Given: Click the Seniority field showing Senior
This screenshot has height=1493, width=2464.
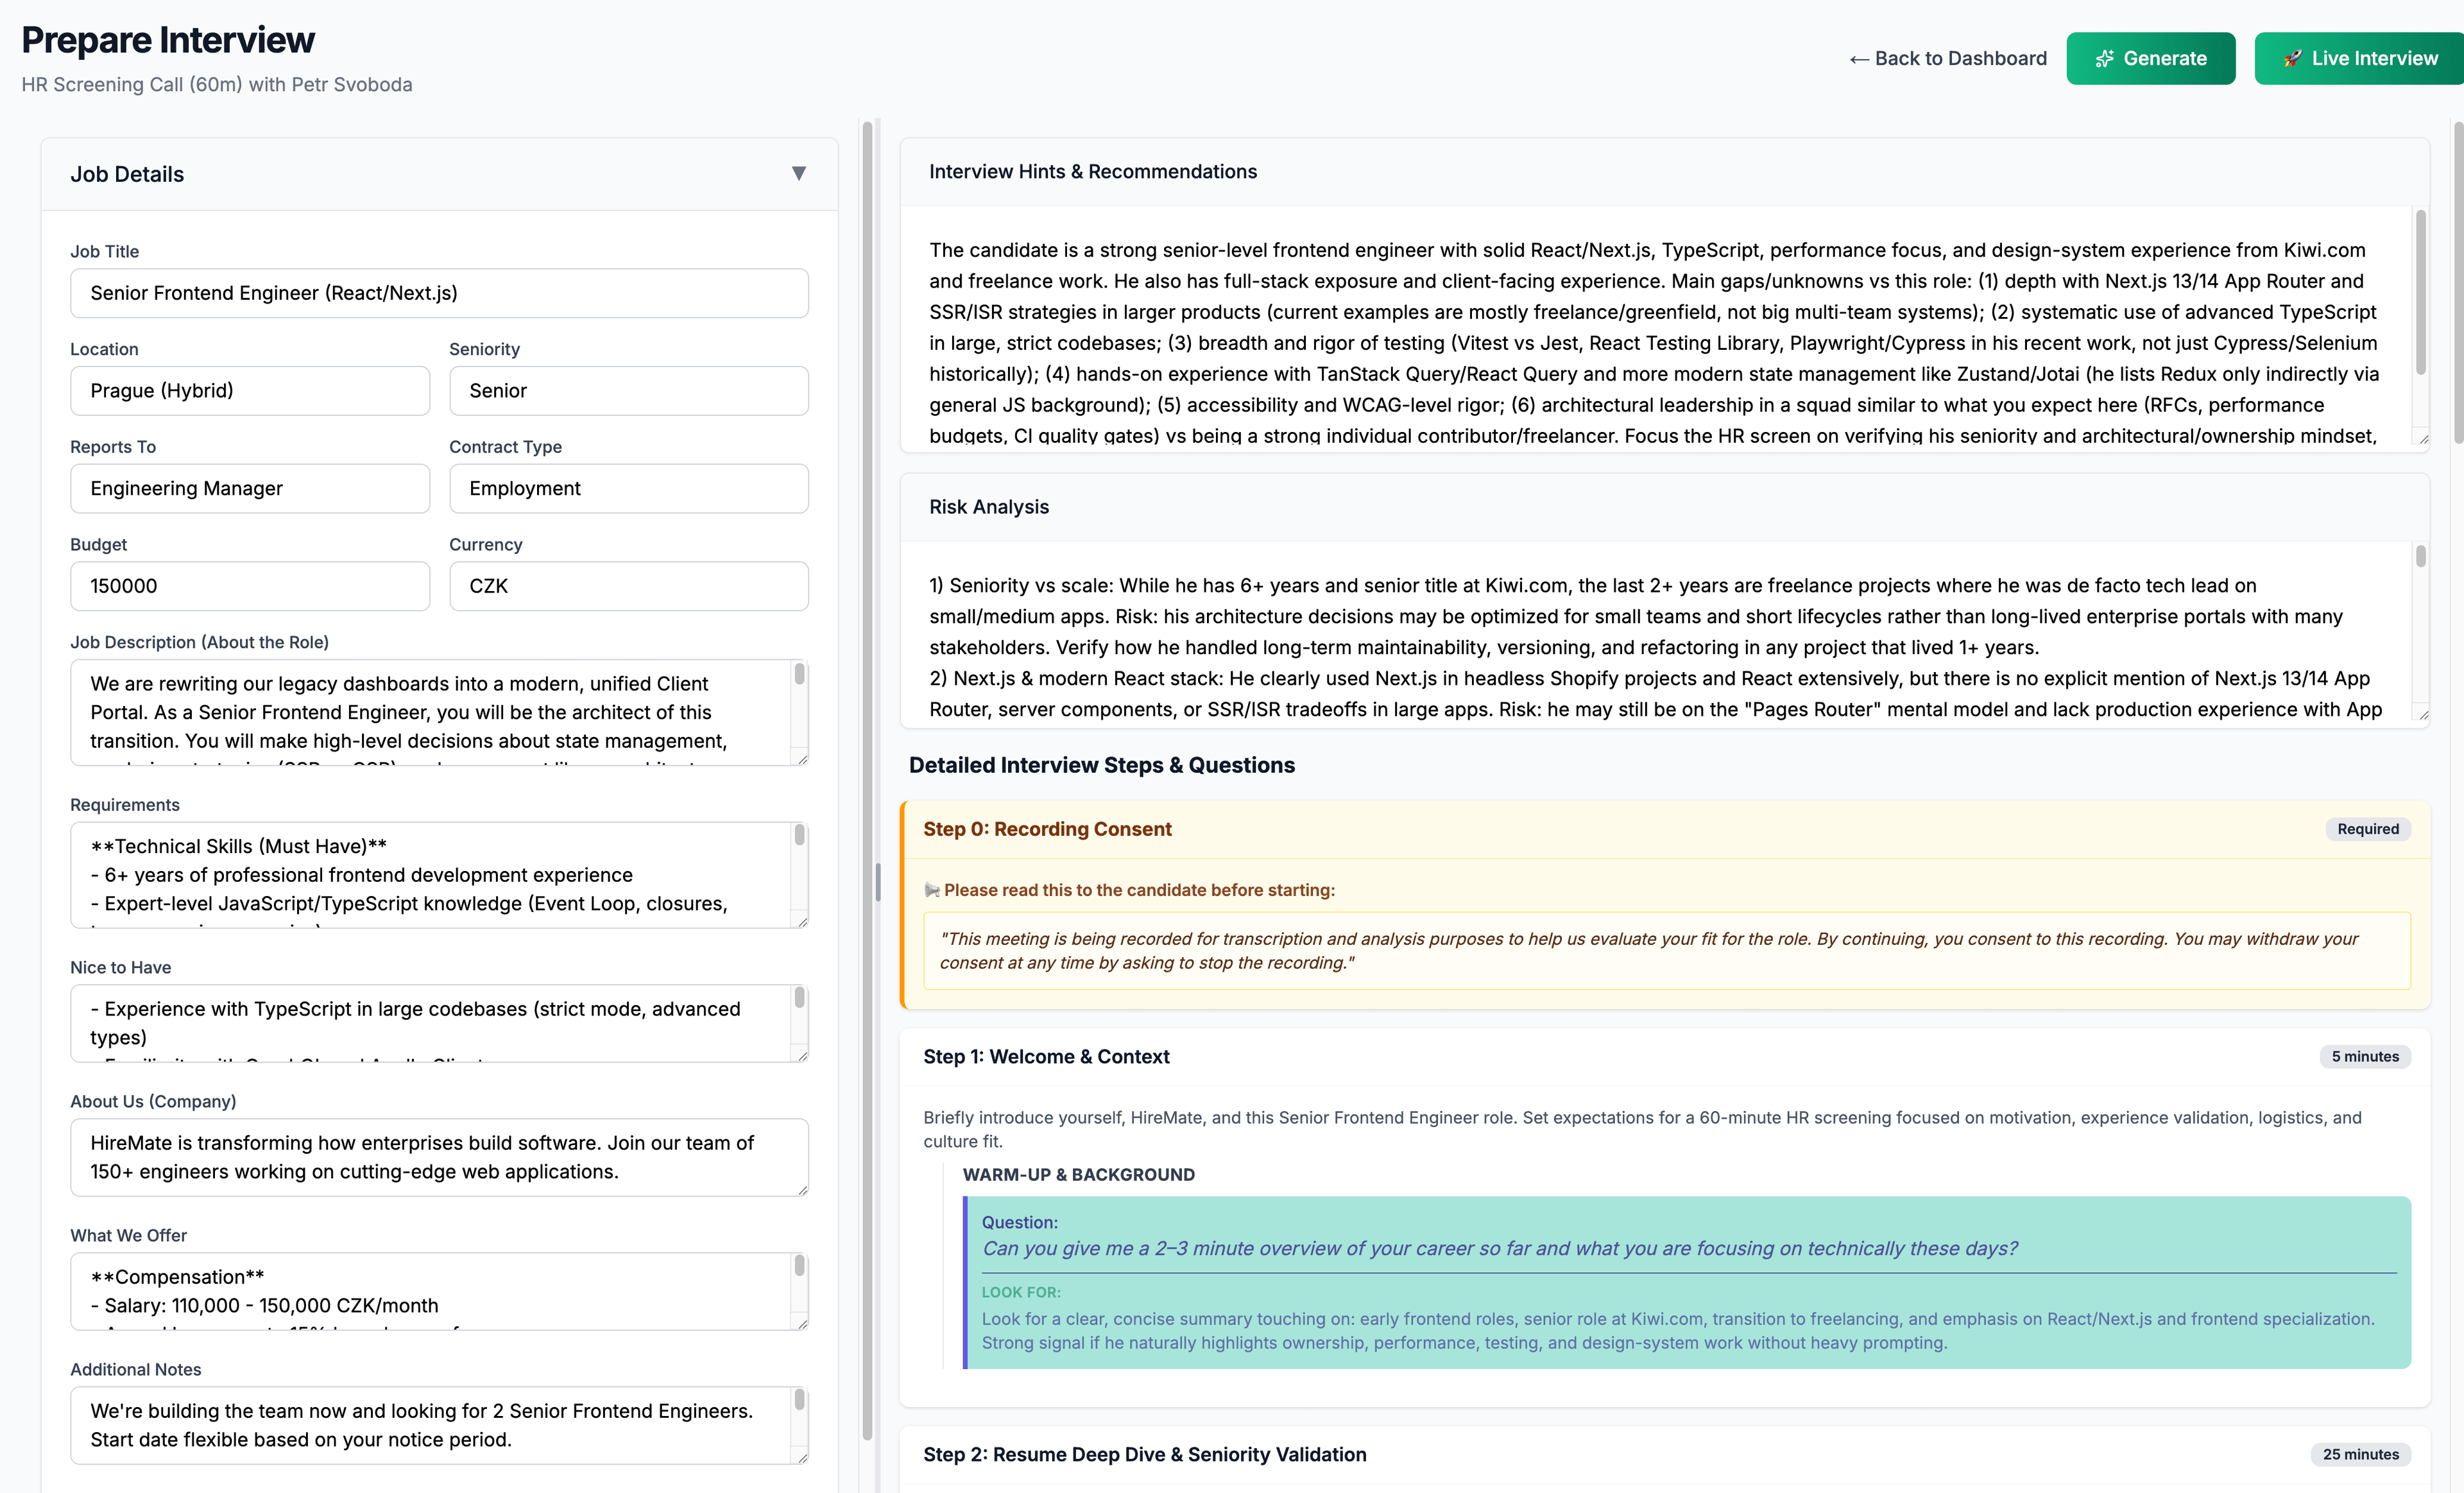Looking at the screenshot, I should [x=628, y=391].
